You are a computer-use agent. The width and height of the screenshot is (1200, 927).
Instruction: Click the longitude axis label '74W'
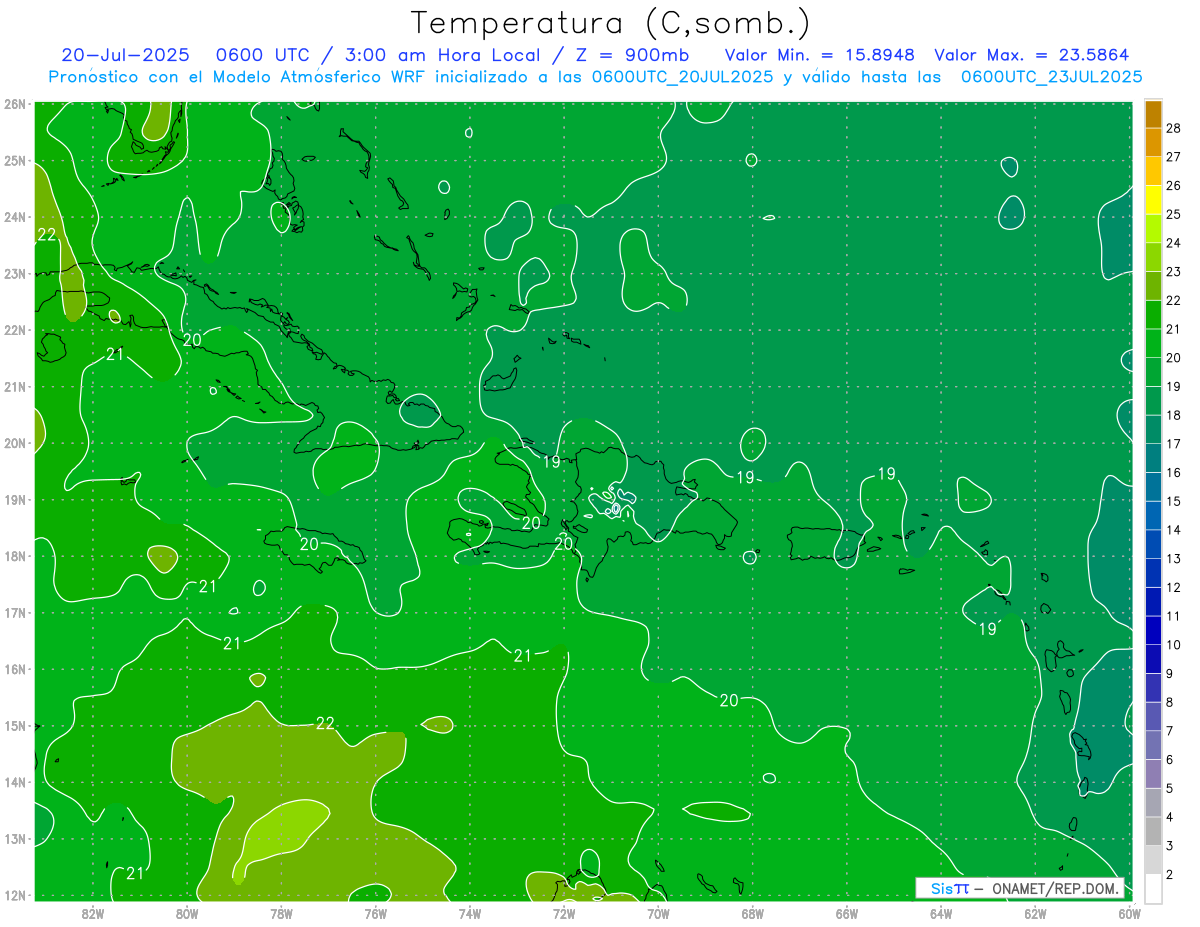click(x=470, y=913)
